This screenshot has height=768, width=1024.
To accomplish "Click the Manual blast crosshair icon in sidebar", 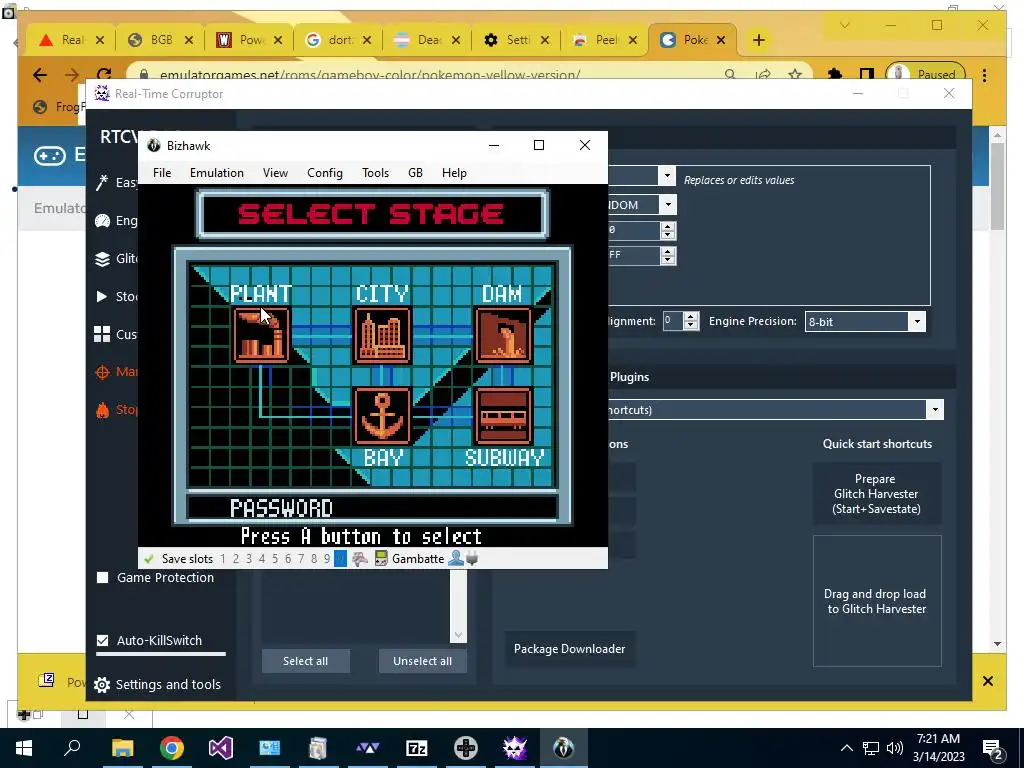I will coord(102,372).
